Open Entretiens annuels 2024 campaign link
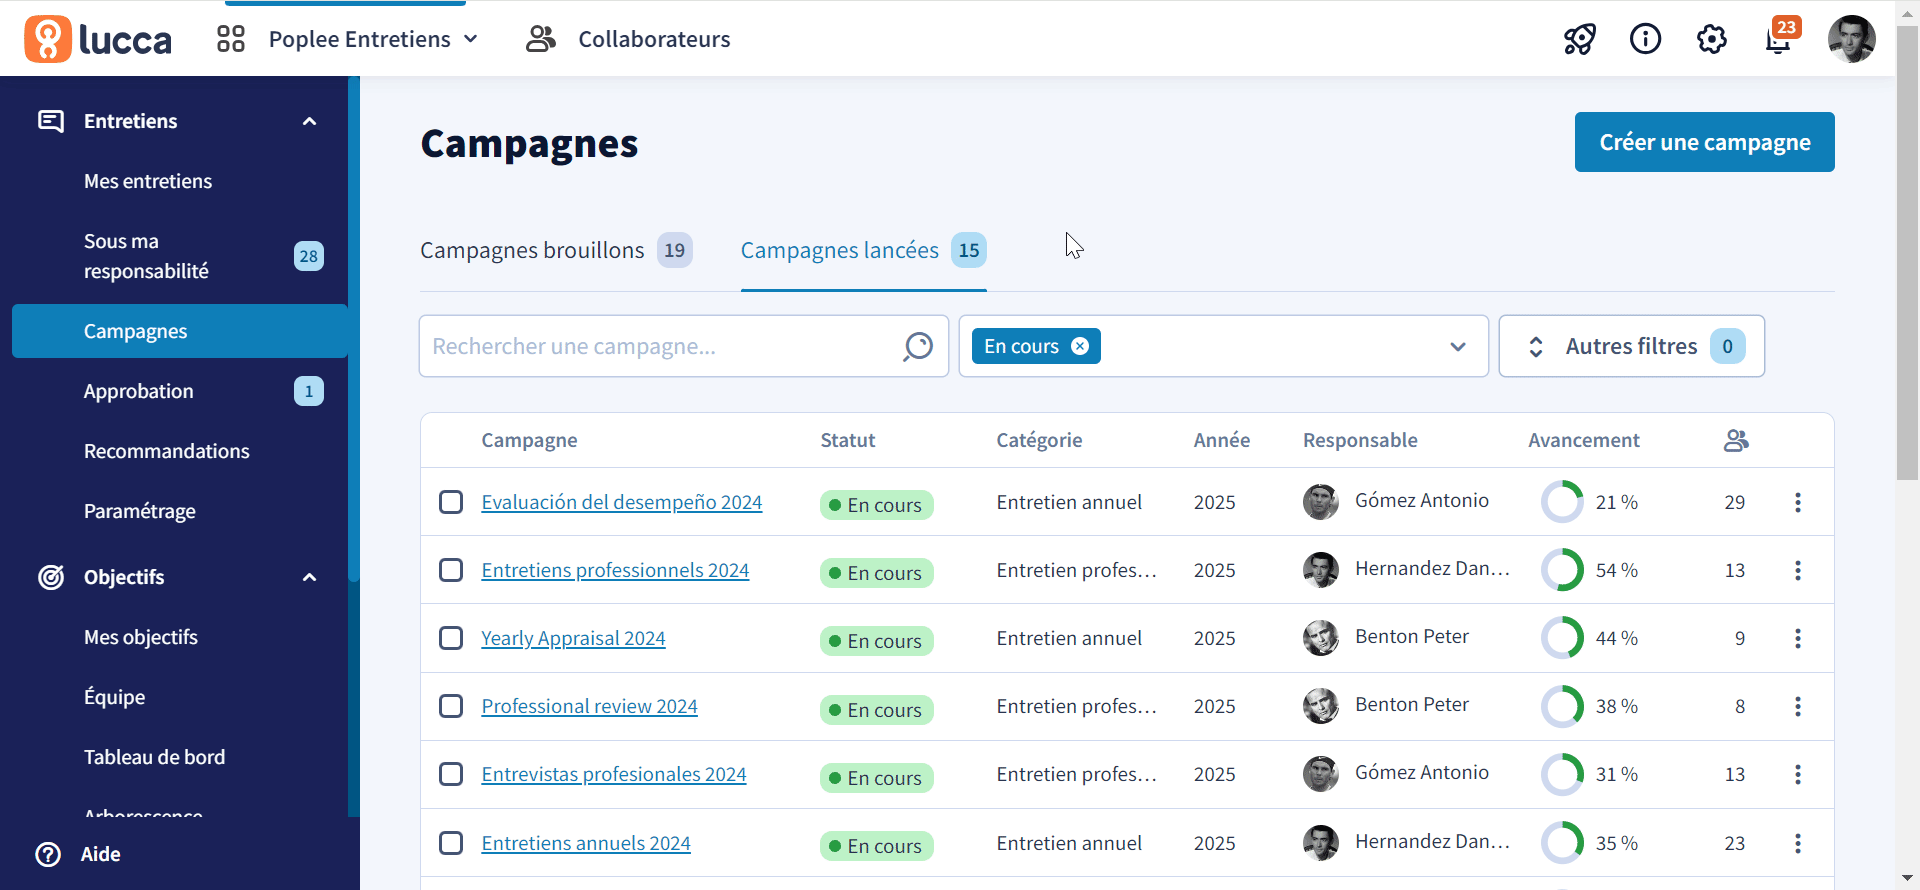Viewport: 1920px width, 890px height. [586, 843]
